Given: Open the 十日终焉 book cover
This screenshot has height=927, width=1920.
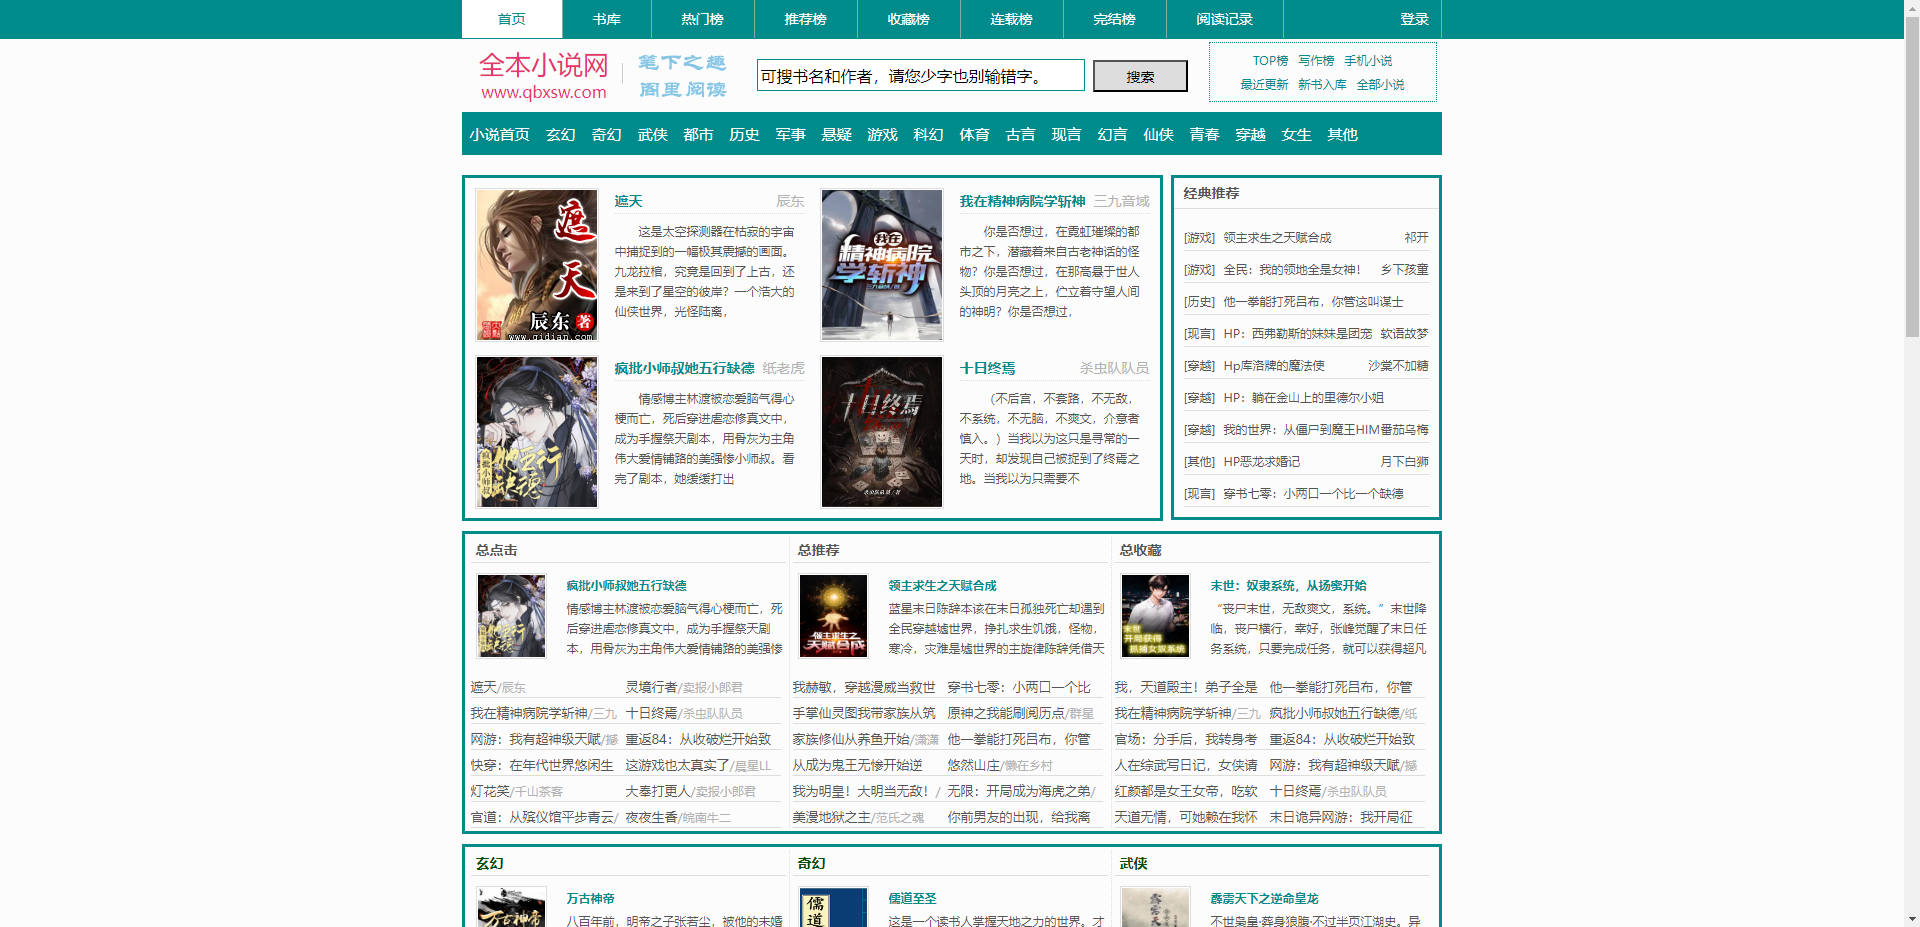Looking at the screenshot, I should tap(881, 432).
